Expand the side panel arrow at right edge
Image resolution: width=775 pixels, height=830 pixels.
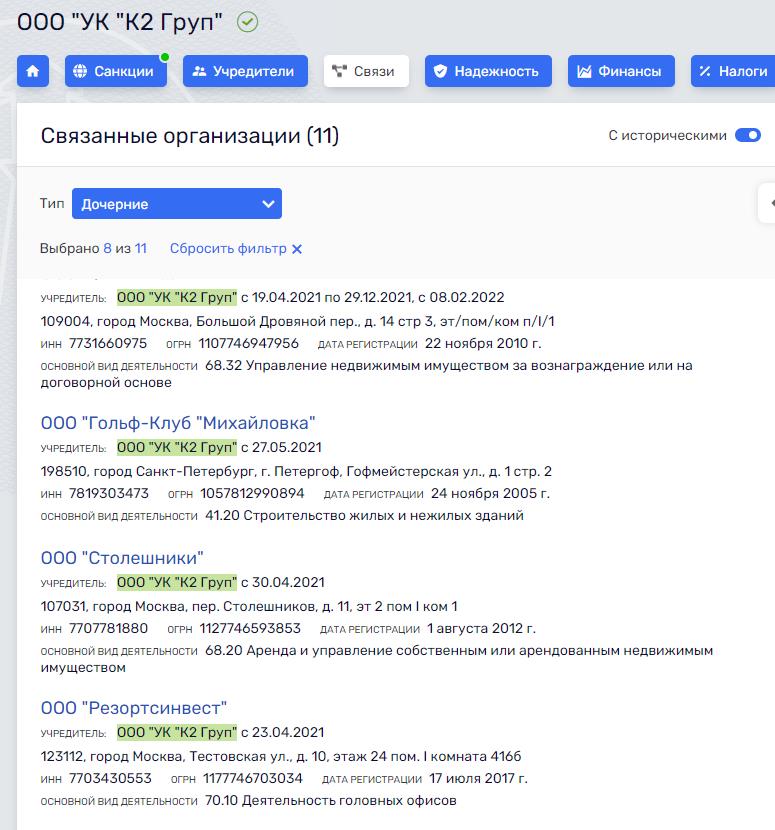click(769, 203)
